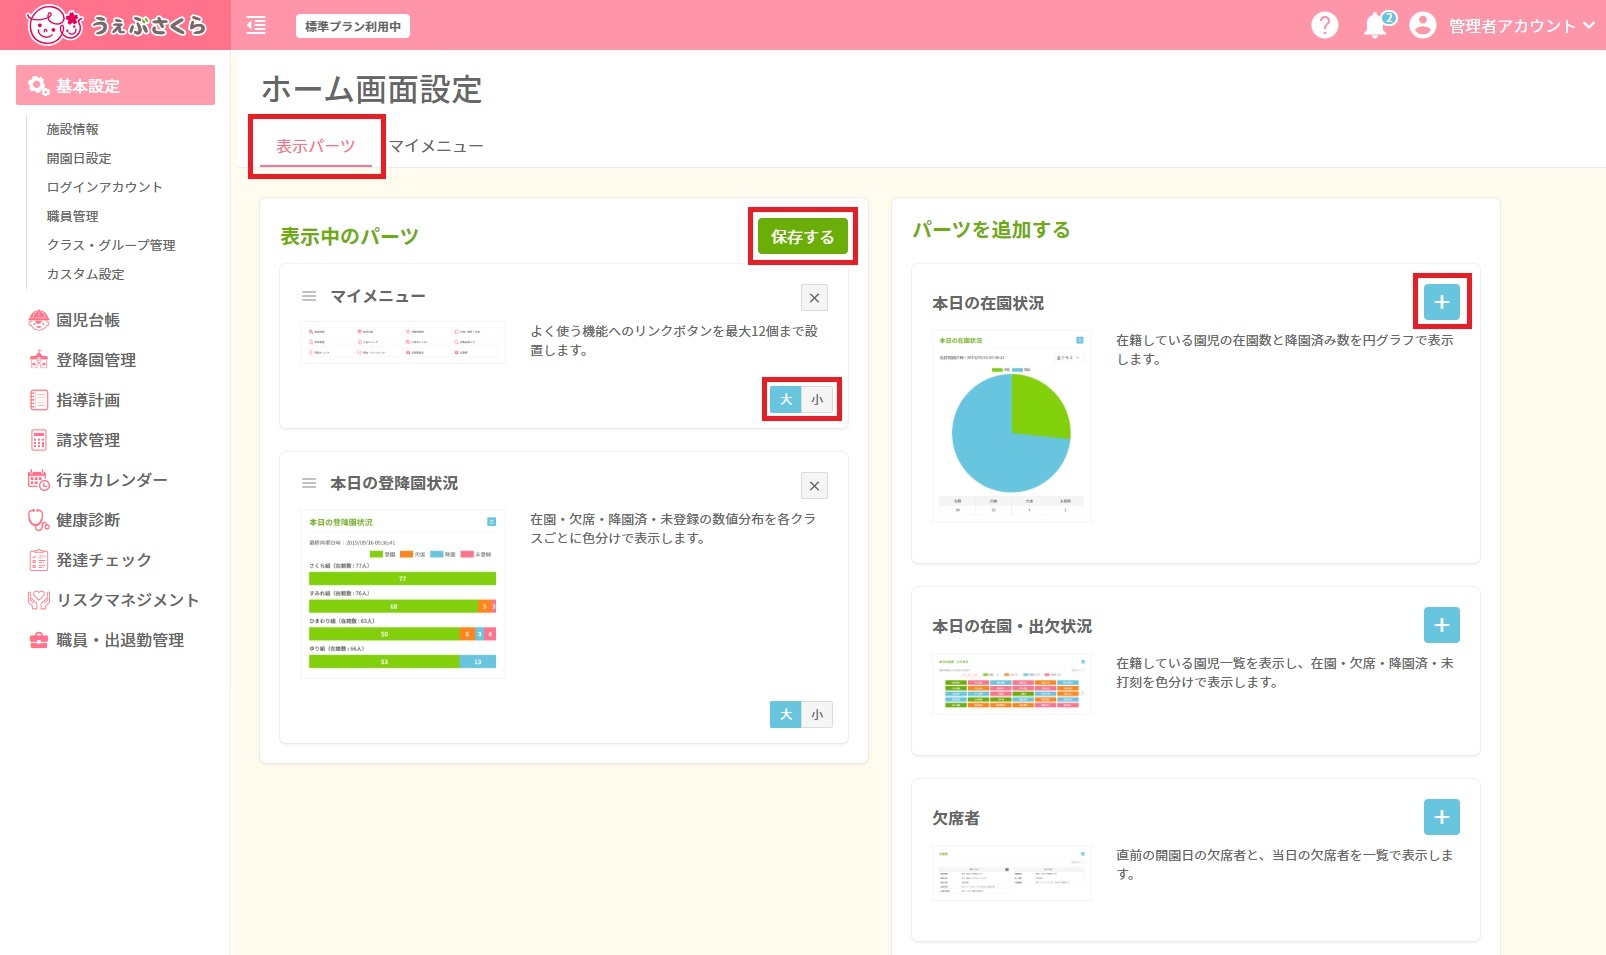The width and height of the screenshot is (1606, 955).
Task: Expand 管理者アカウント dropdown
Action: (x=1521, y=26)
